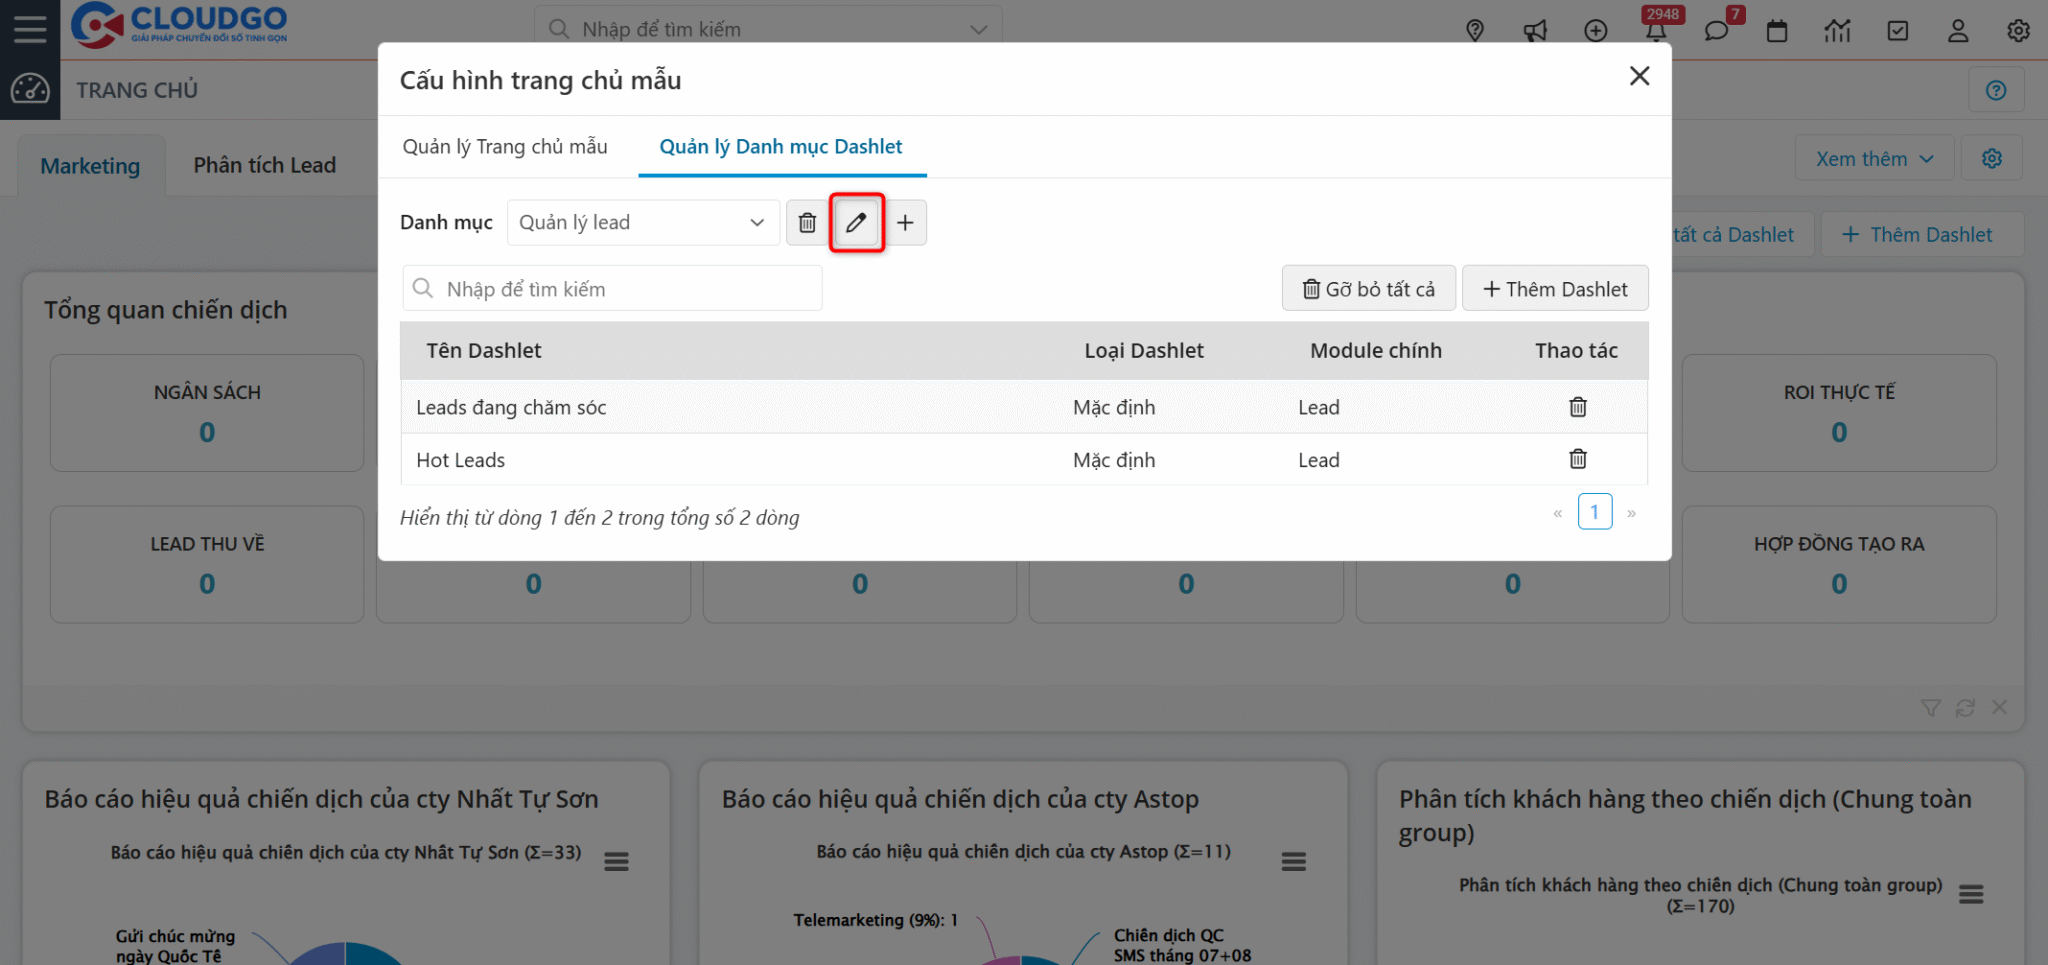Remove the Leads đang chăm sóc dashlet
The image size is (2048, 965).
coord(1578,407)
